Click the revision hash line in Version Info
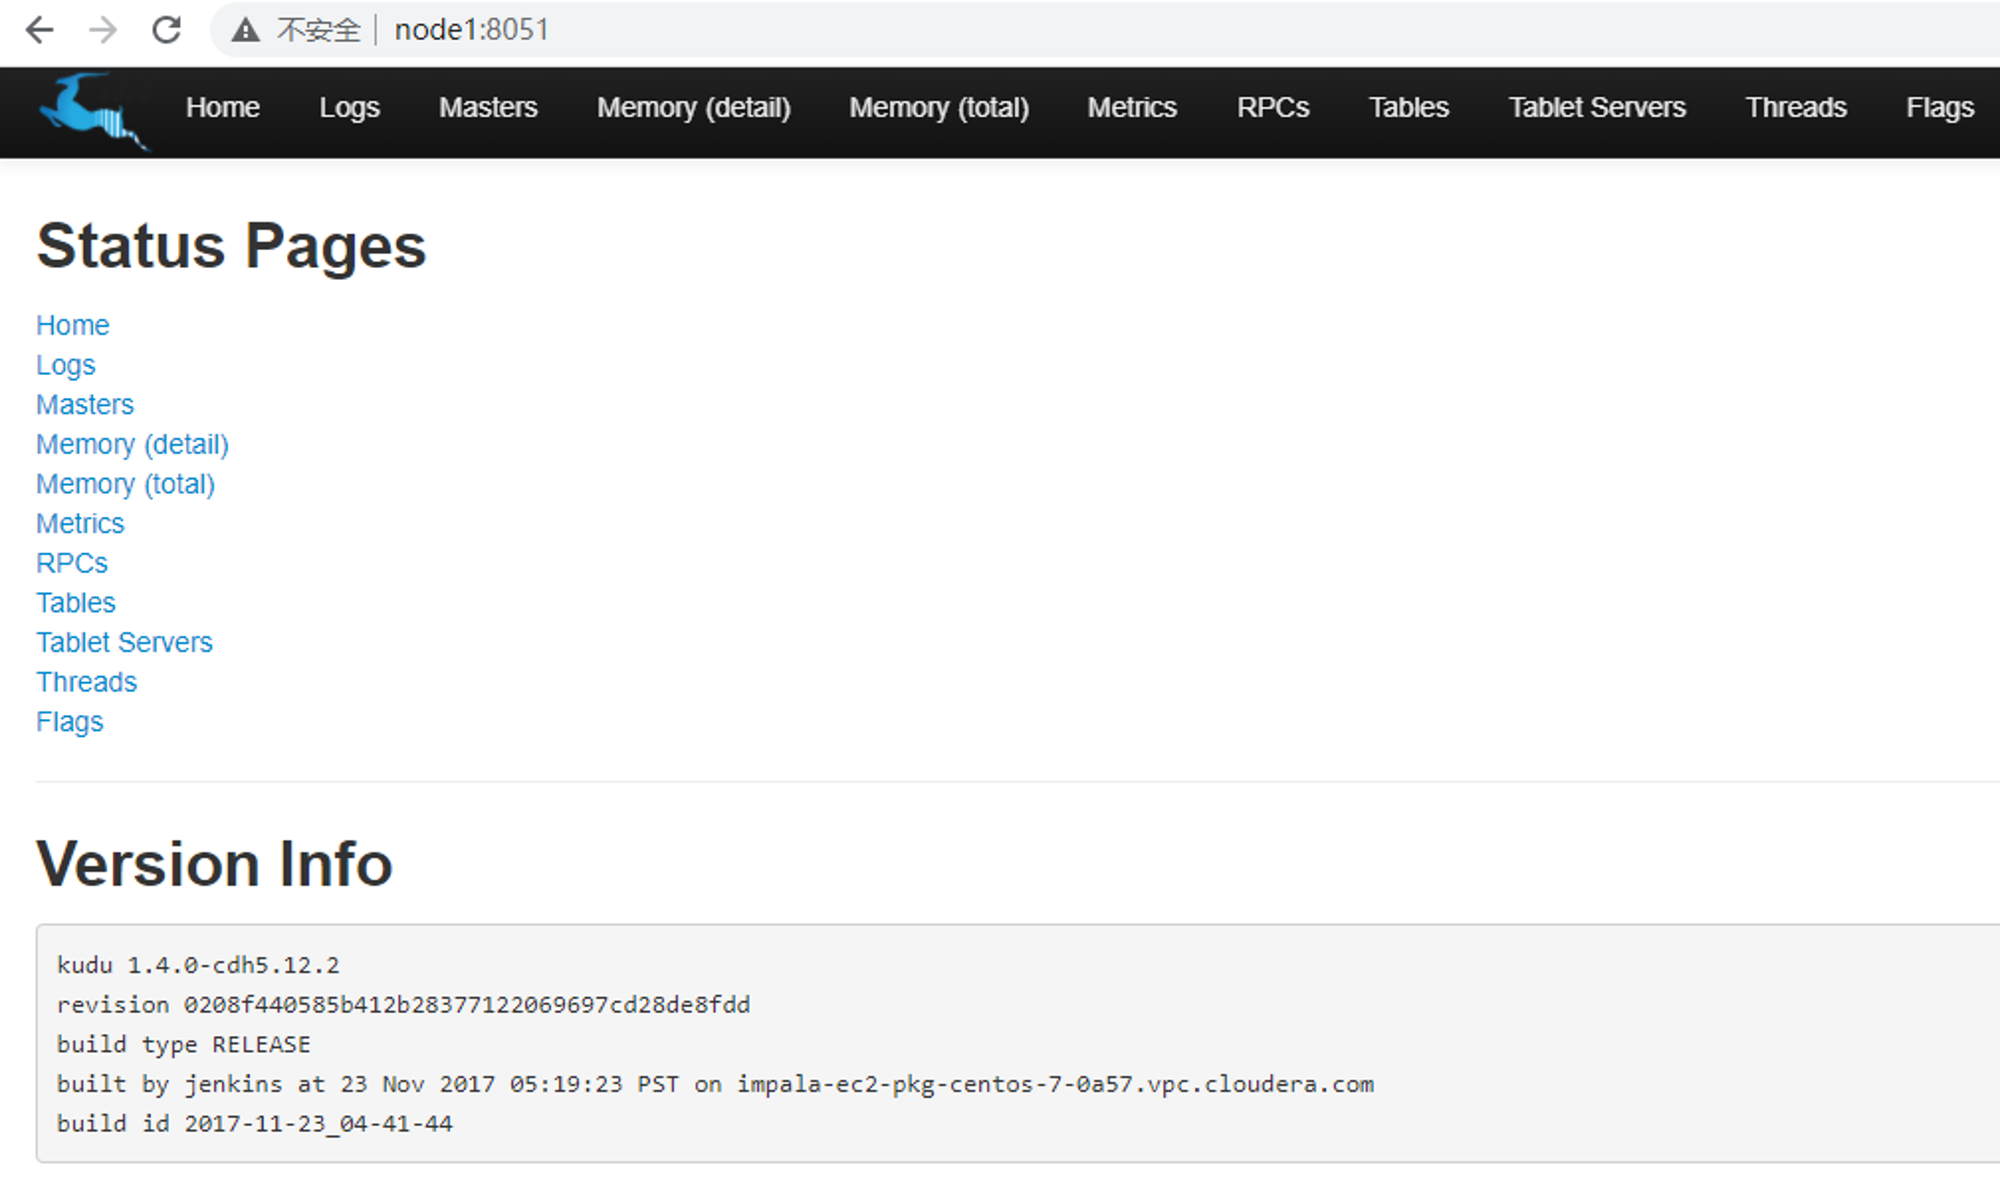2000x1195 pixels. point(404,1005)
